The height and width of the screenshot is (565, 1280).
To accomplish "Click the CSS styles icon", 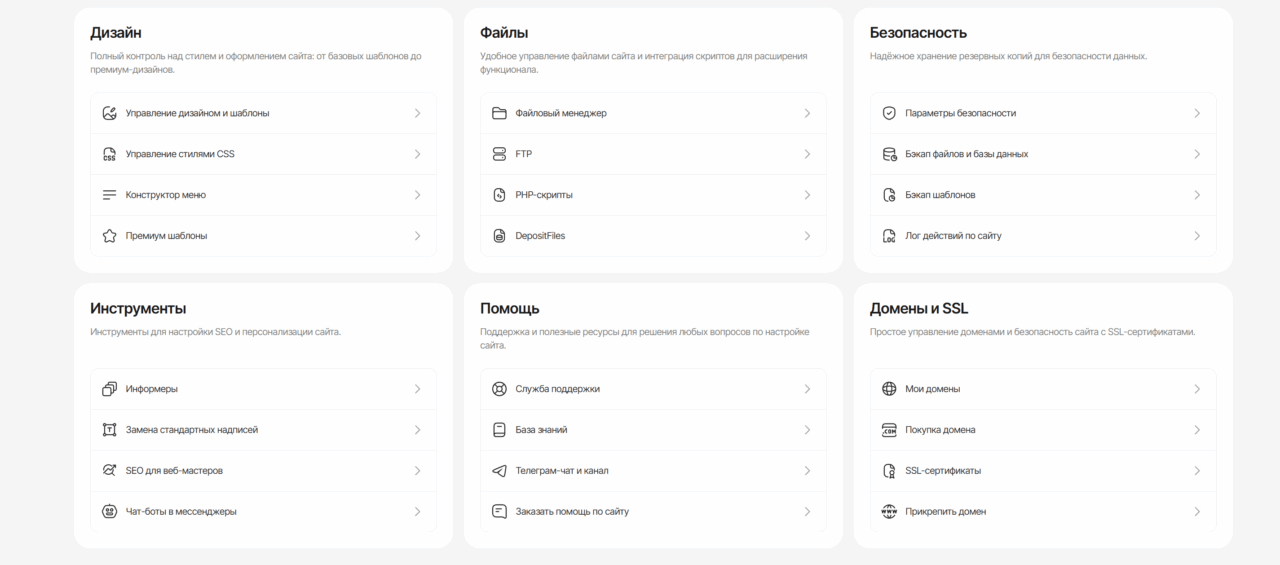I will coord(110,154).
